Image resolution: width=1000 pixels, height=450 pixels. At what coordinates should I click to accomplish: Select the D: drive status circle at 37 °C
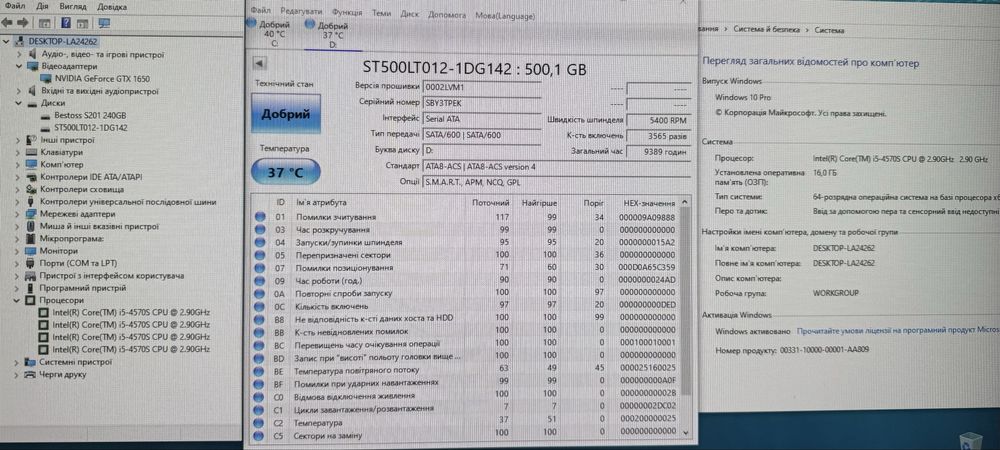click(310, 25)
